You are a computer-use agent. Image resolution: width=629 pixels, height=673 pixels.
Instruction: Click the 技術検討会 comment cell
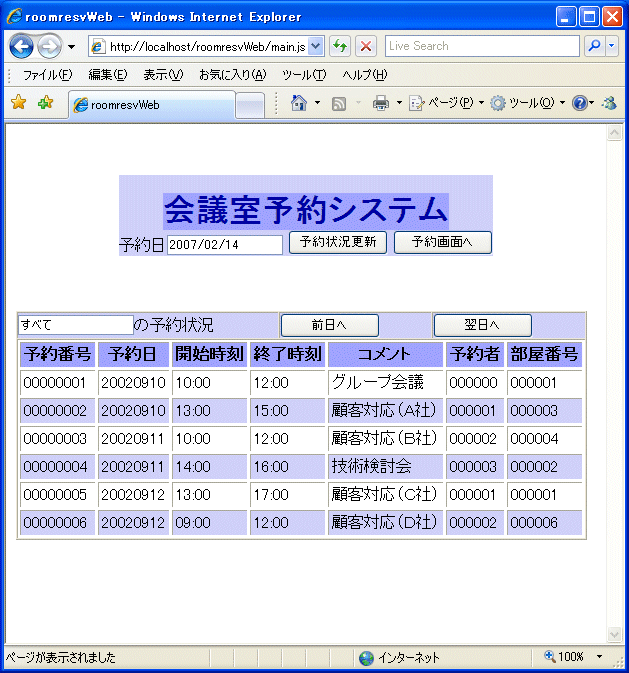[x=385, y=467]
